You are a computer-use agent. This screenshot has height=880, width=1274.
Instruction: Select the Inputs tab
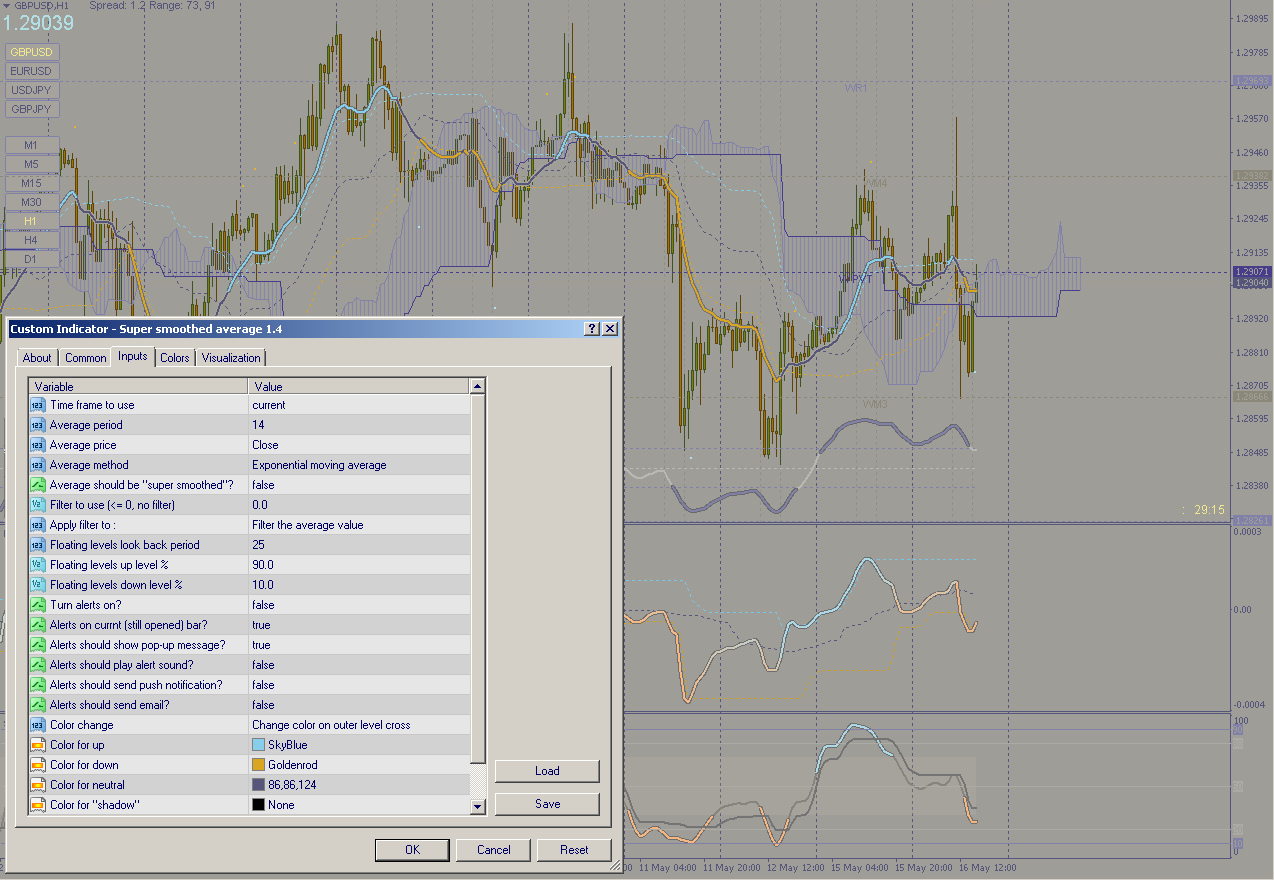[x=132, y=356]
